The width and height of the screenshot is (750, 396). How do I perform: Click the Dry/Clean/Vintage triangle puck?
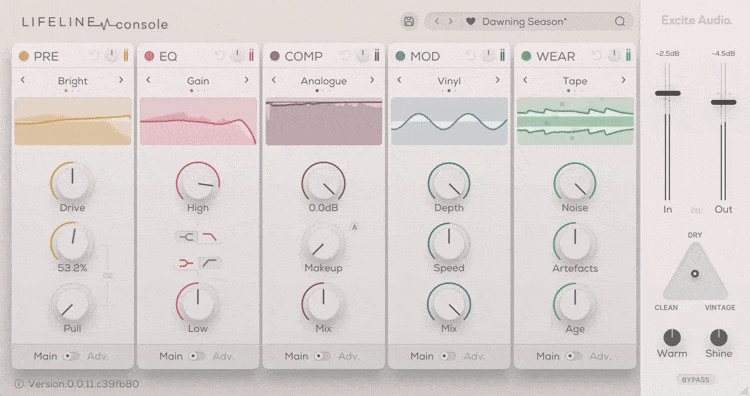[x=695, y=274]
